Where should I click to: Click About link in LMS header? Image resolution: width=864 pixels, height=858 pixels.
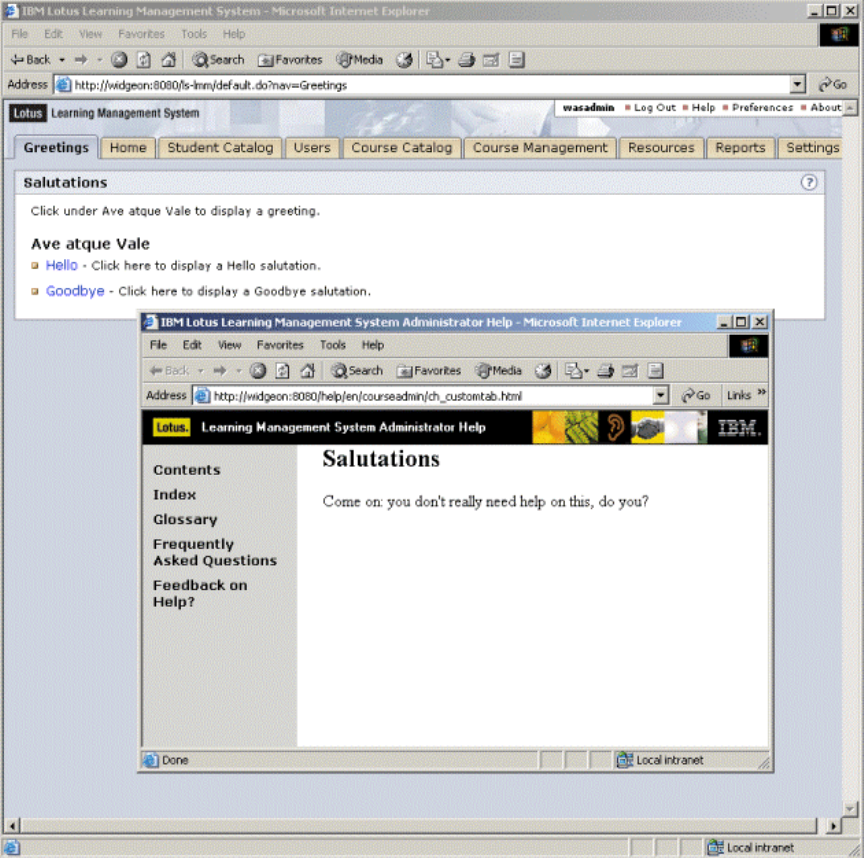[x=825, y=108]
